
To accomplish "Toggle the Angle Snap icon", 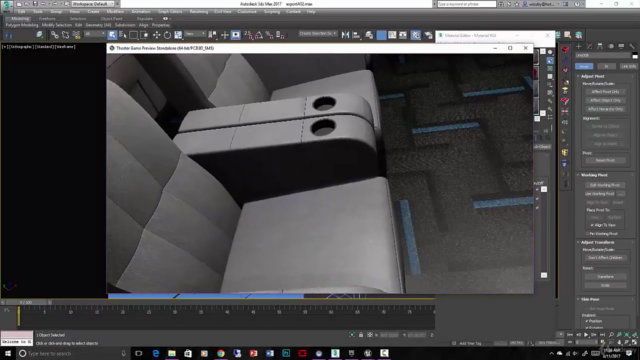I will pos(259,35).
